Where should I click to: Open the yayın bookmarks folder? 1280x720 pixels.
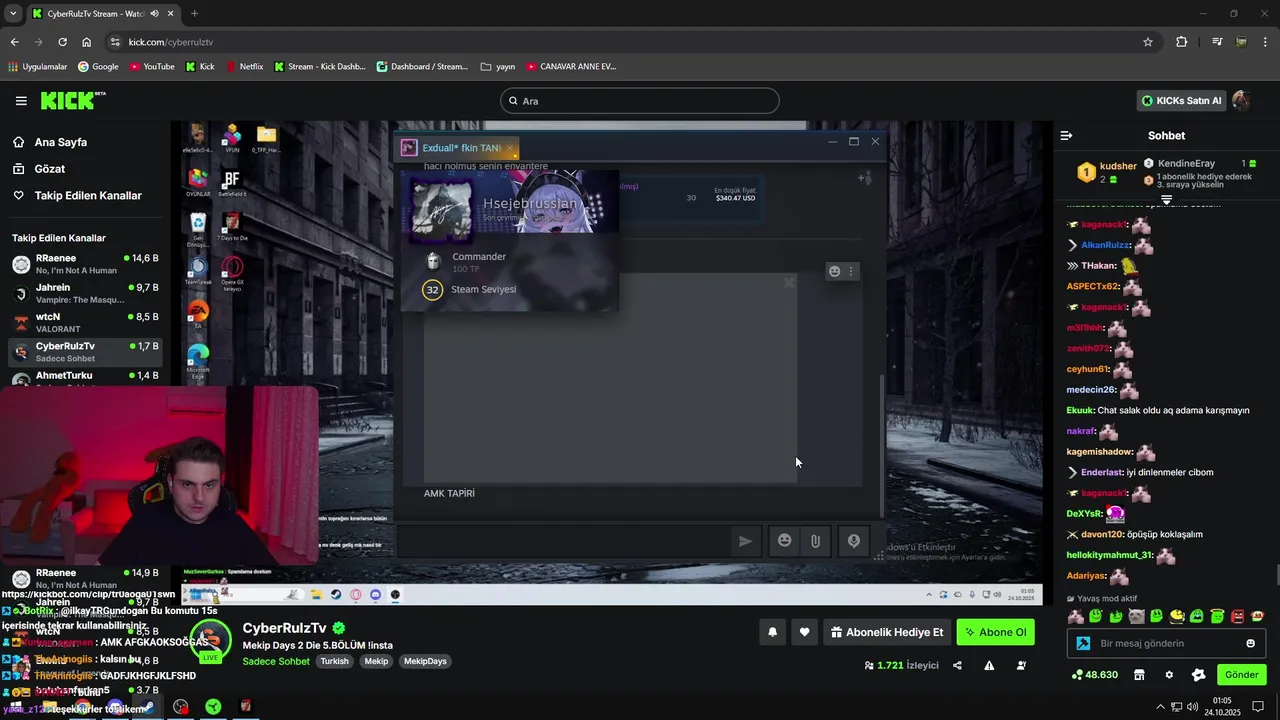pyautogui.click(x=497, y=67)
